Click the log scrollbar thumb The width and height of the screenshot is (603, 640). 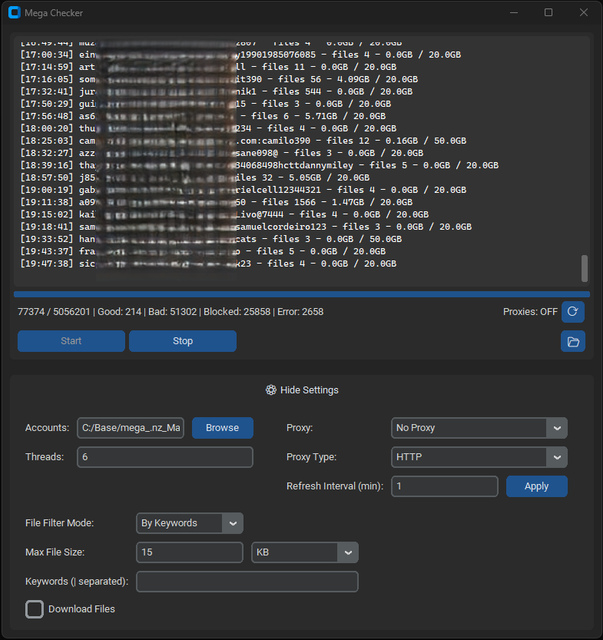[x=584, y=268]
